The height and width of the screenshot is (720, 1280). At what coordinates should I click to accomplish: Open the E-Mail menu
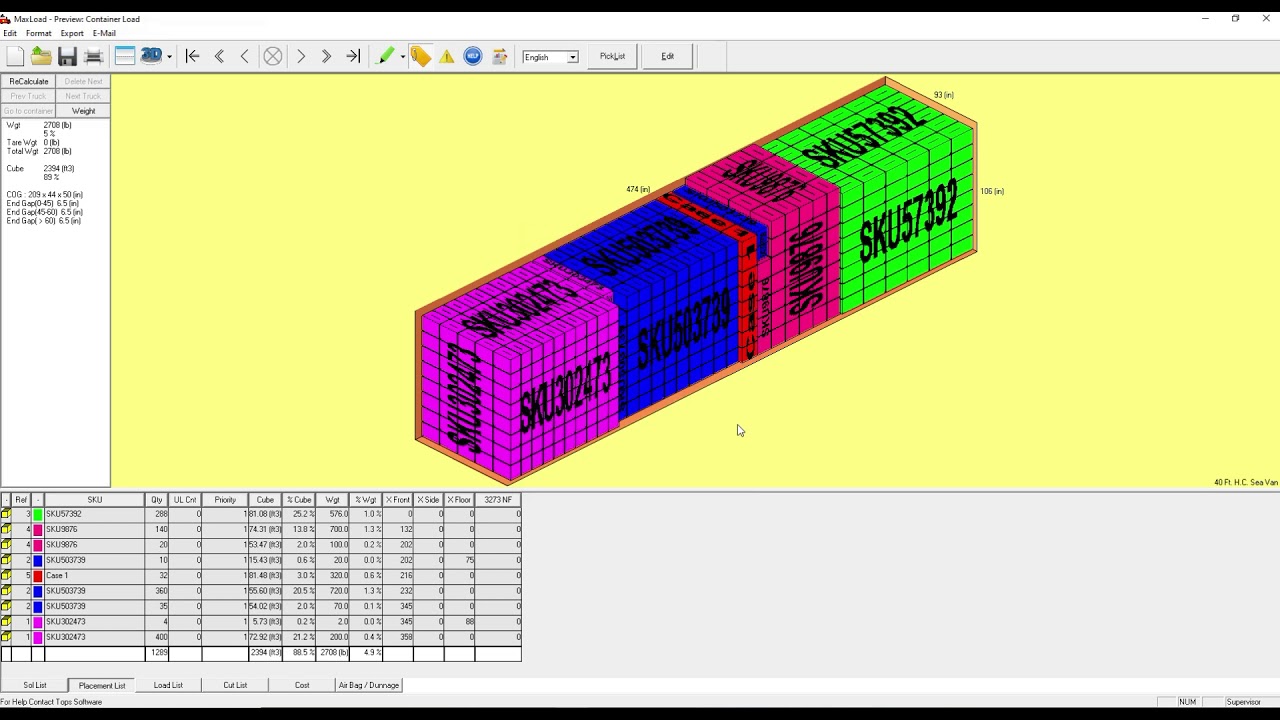click(x=104, y=33)
